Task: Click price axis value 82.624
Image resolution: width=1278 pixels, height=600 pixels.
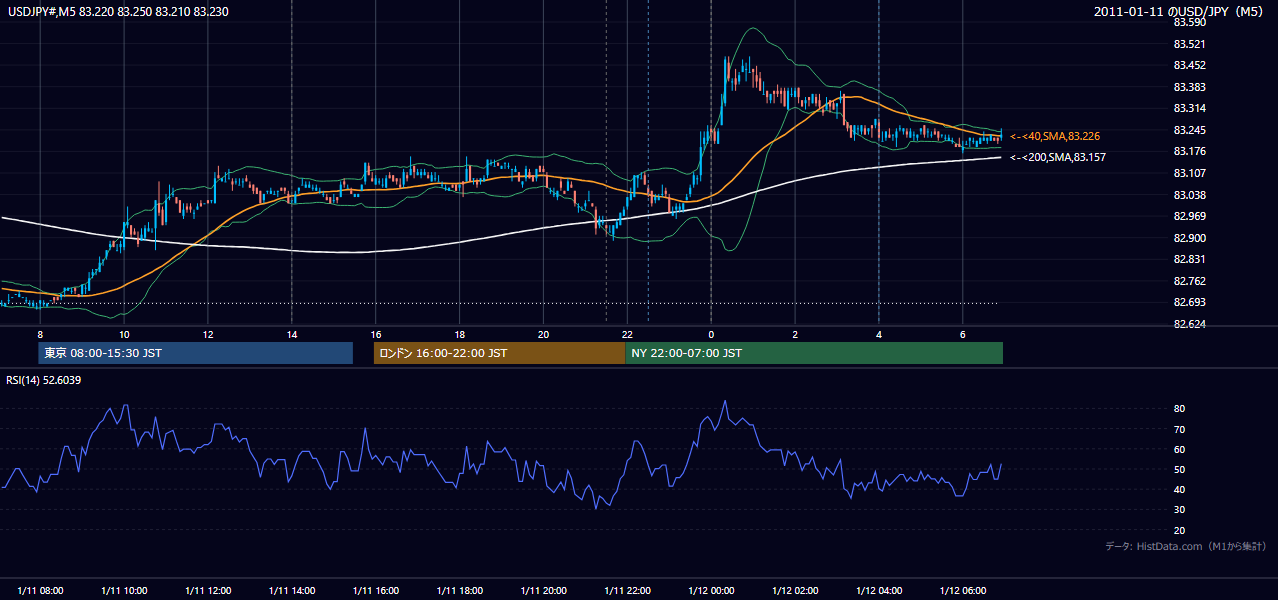Action: point(1189,324)
